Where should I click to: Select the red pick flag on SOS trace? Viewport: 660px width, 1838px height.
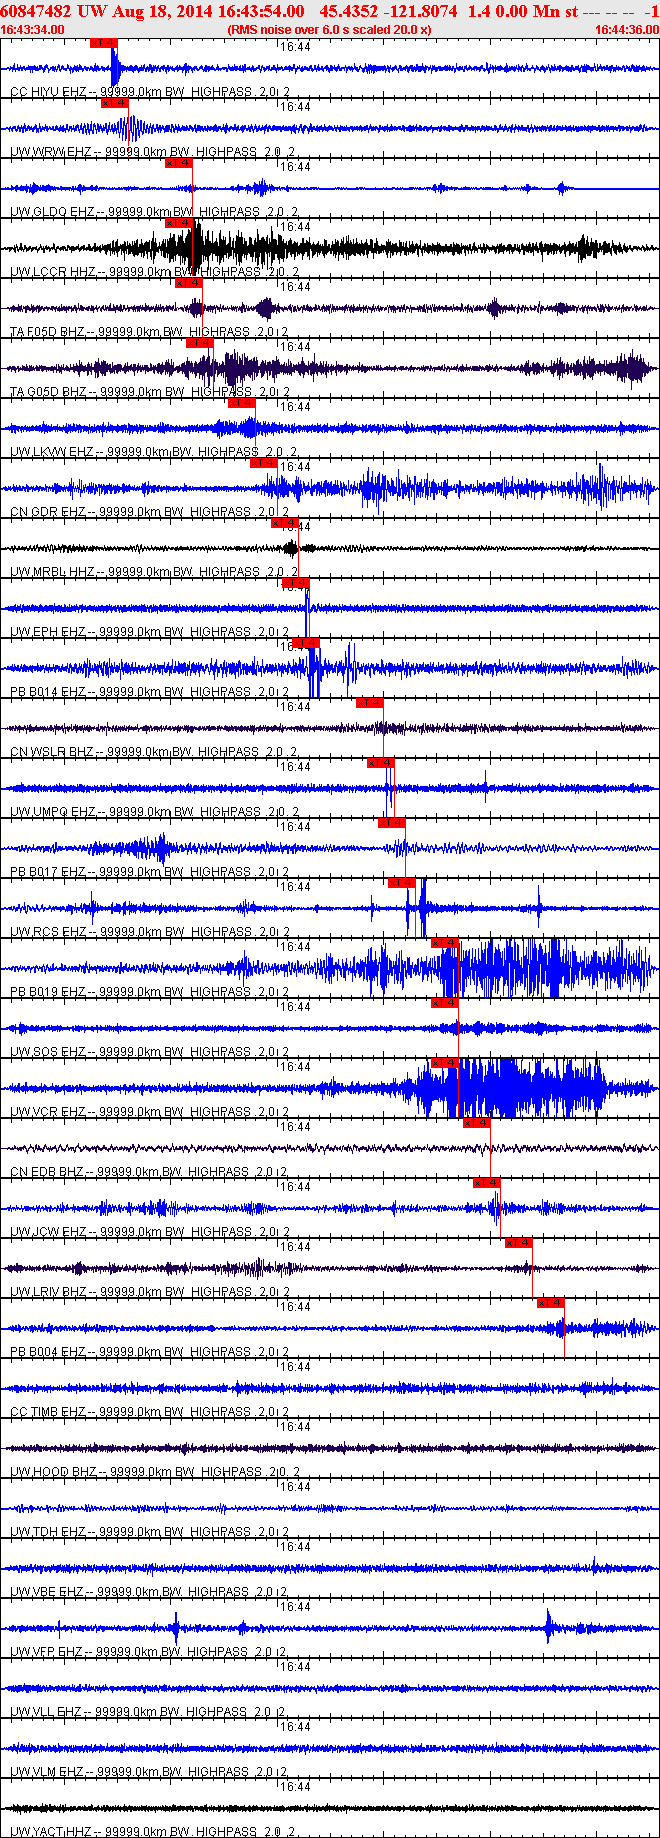coord(445,1003)
